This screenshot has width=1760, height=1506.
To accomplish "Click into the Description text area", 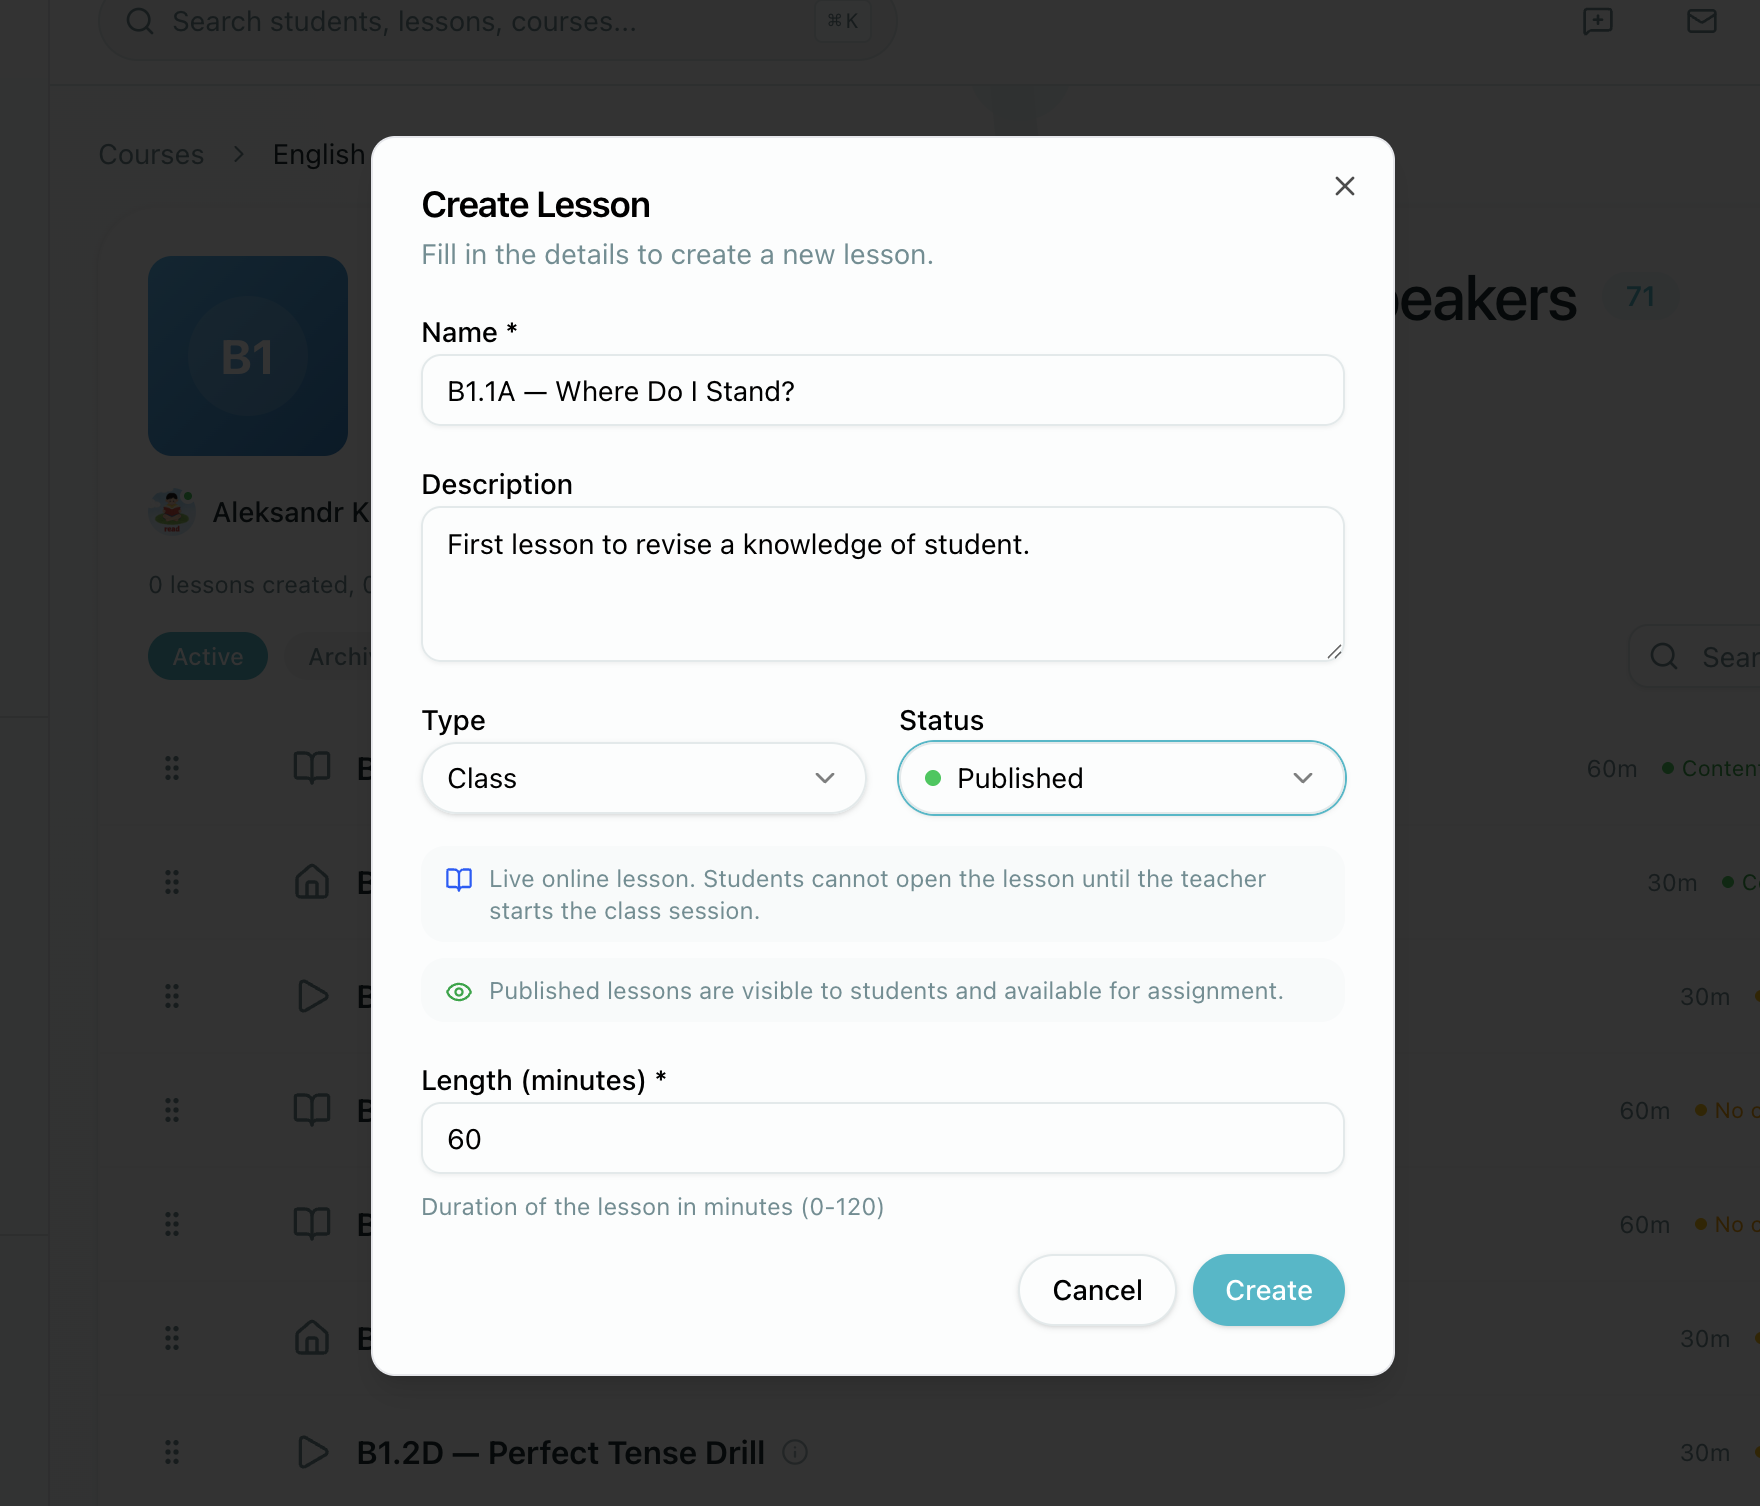I will tap(882, 584).
